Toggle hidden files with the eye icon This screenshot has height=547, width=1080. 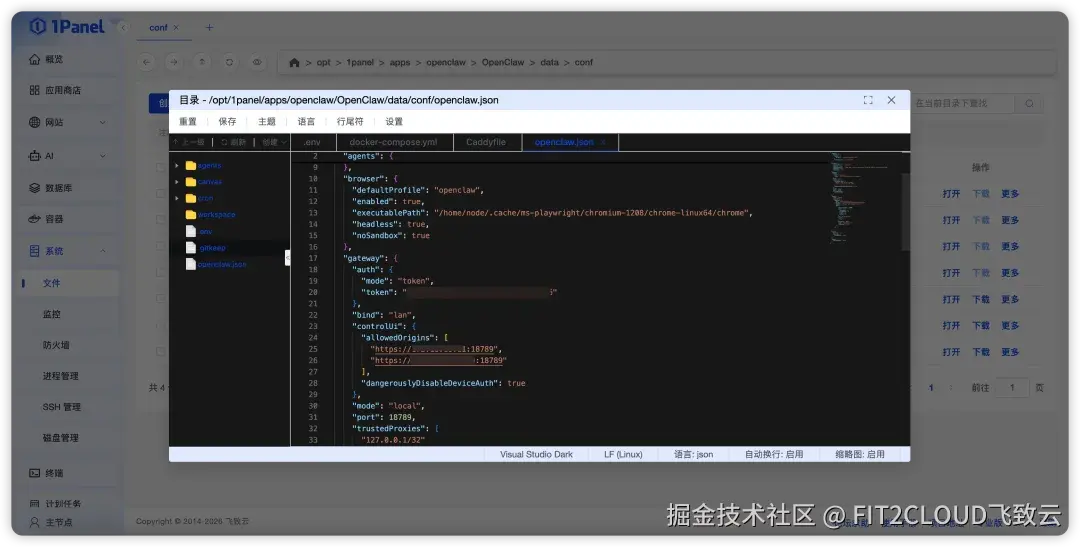click(257, 62)
